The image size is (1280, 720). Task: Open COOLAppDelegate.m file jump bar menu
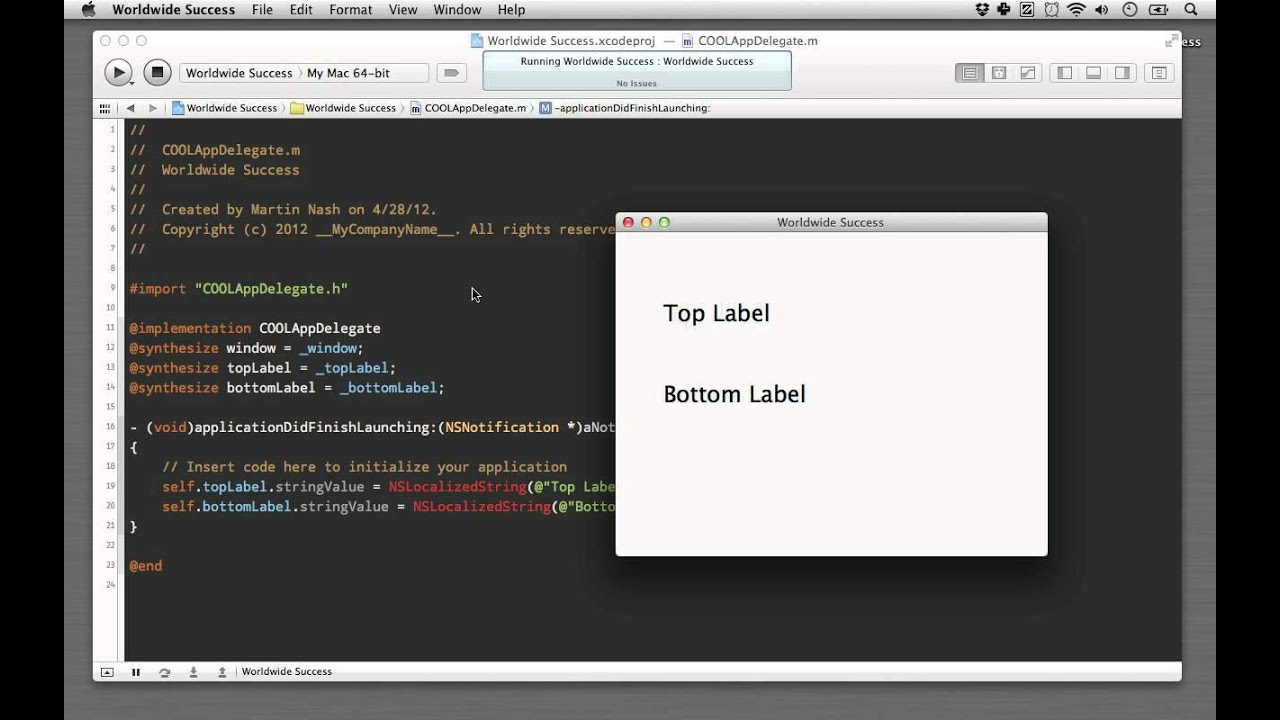(468, 108)
